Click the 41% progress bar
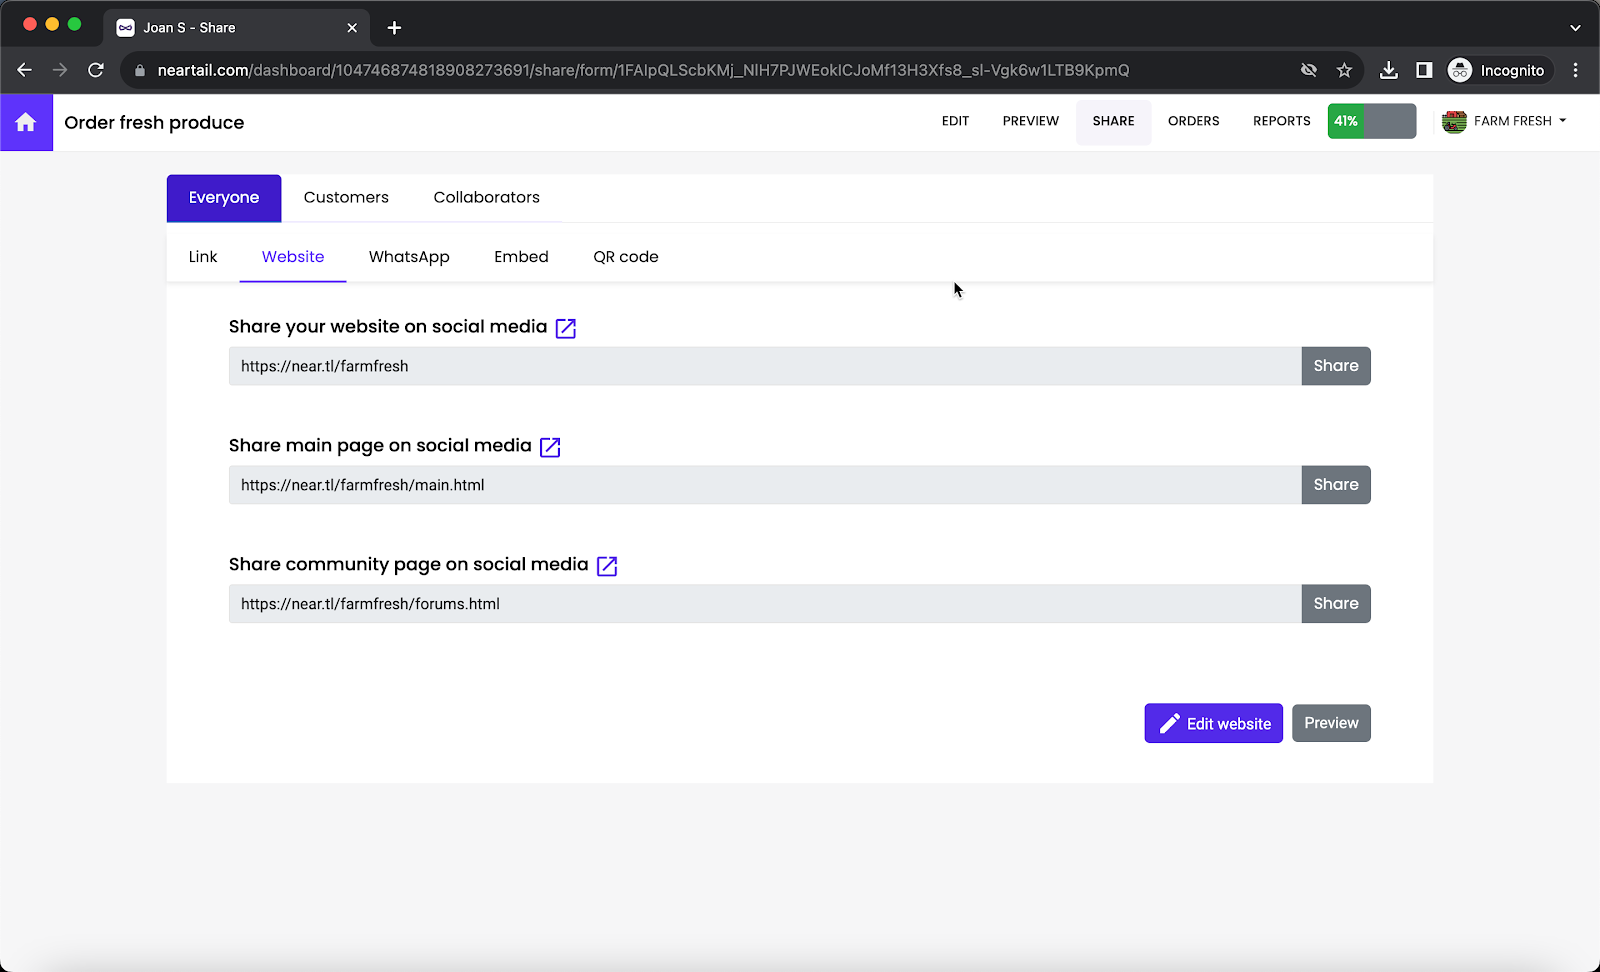 click(1371, 121)
